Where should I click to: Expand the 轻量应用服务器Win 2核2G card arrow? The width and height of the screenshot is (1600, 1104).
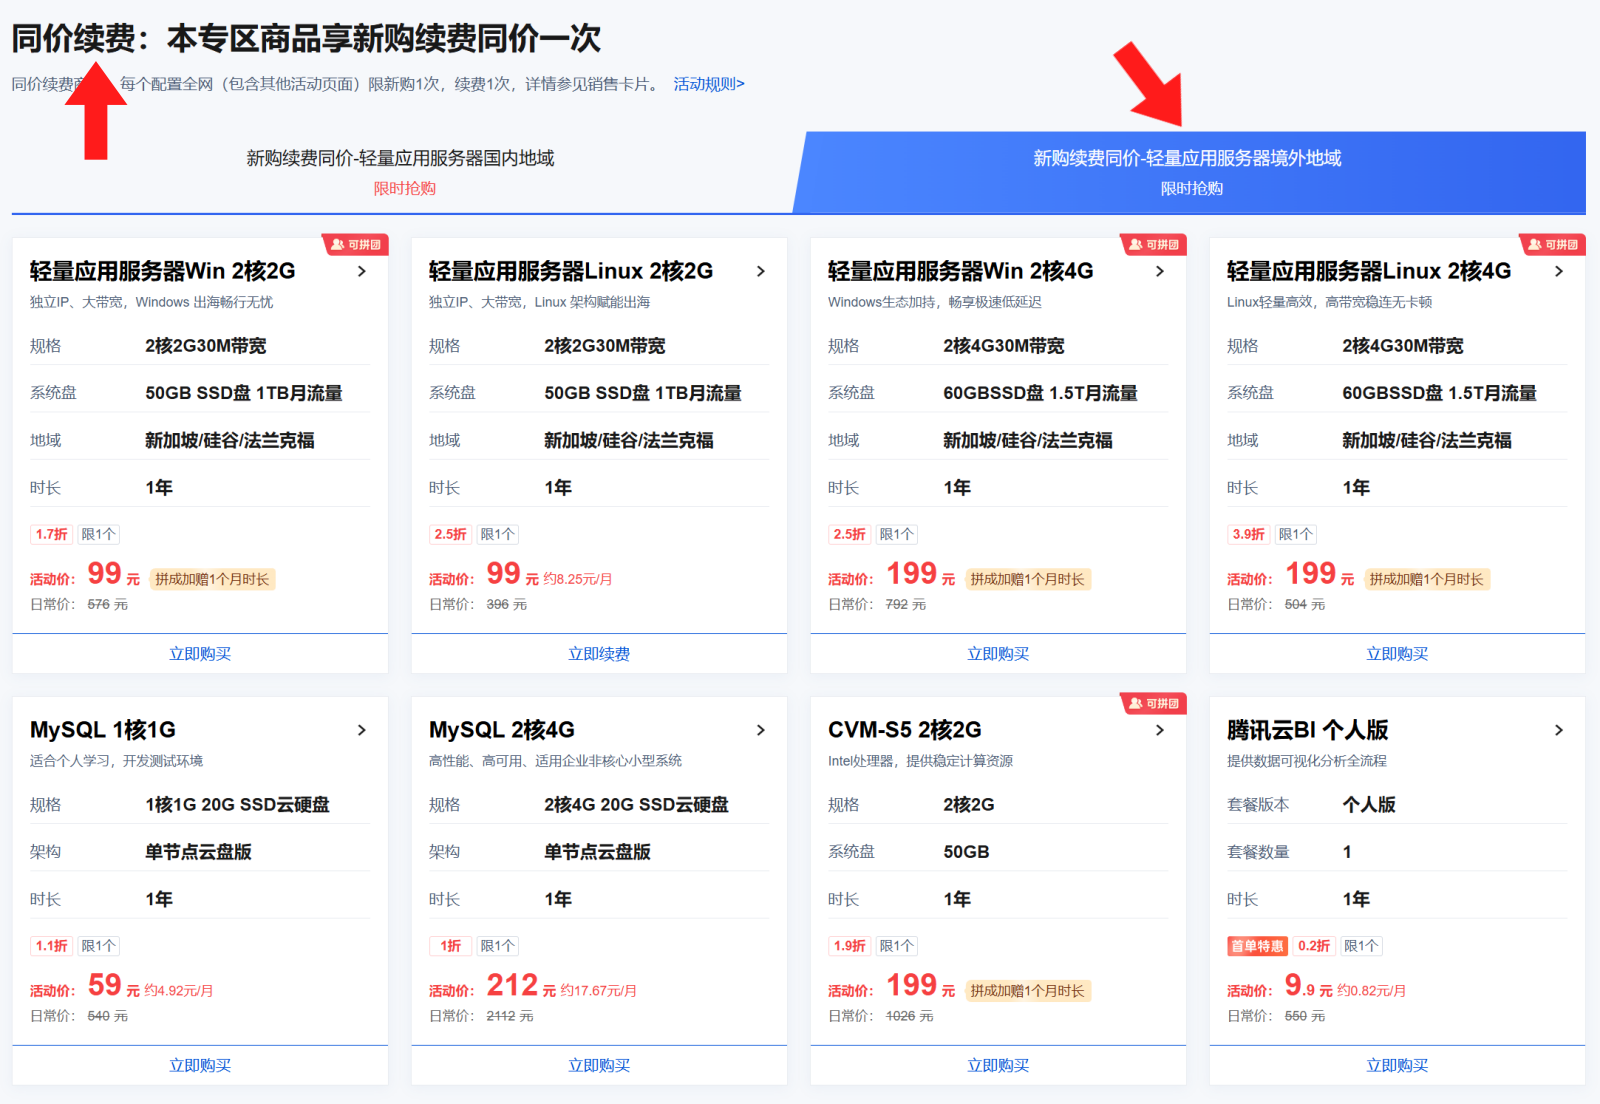[x=362, y=271]
